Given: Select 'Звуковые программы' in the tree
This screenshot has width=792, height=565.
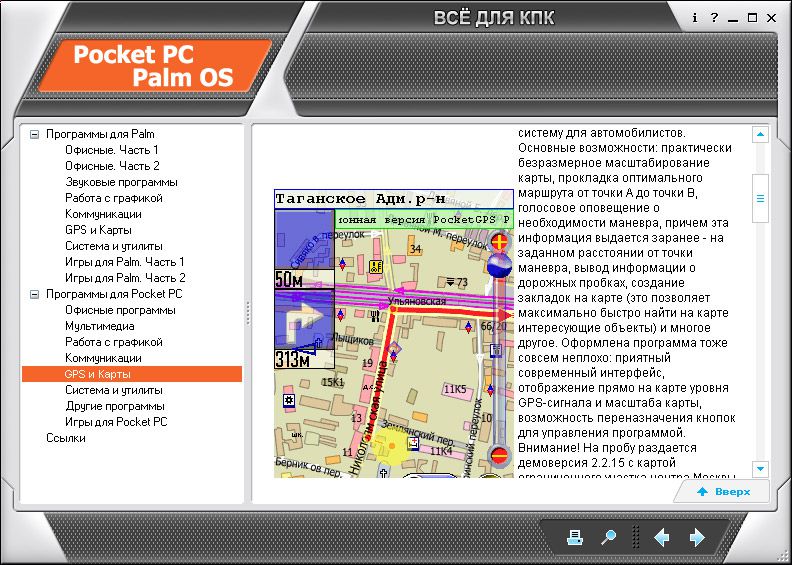Looking at the screenshot, I should [121, 182].
